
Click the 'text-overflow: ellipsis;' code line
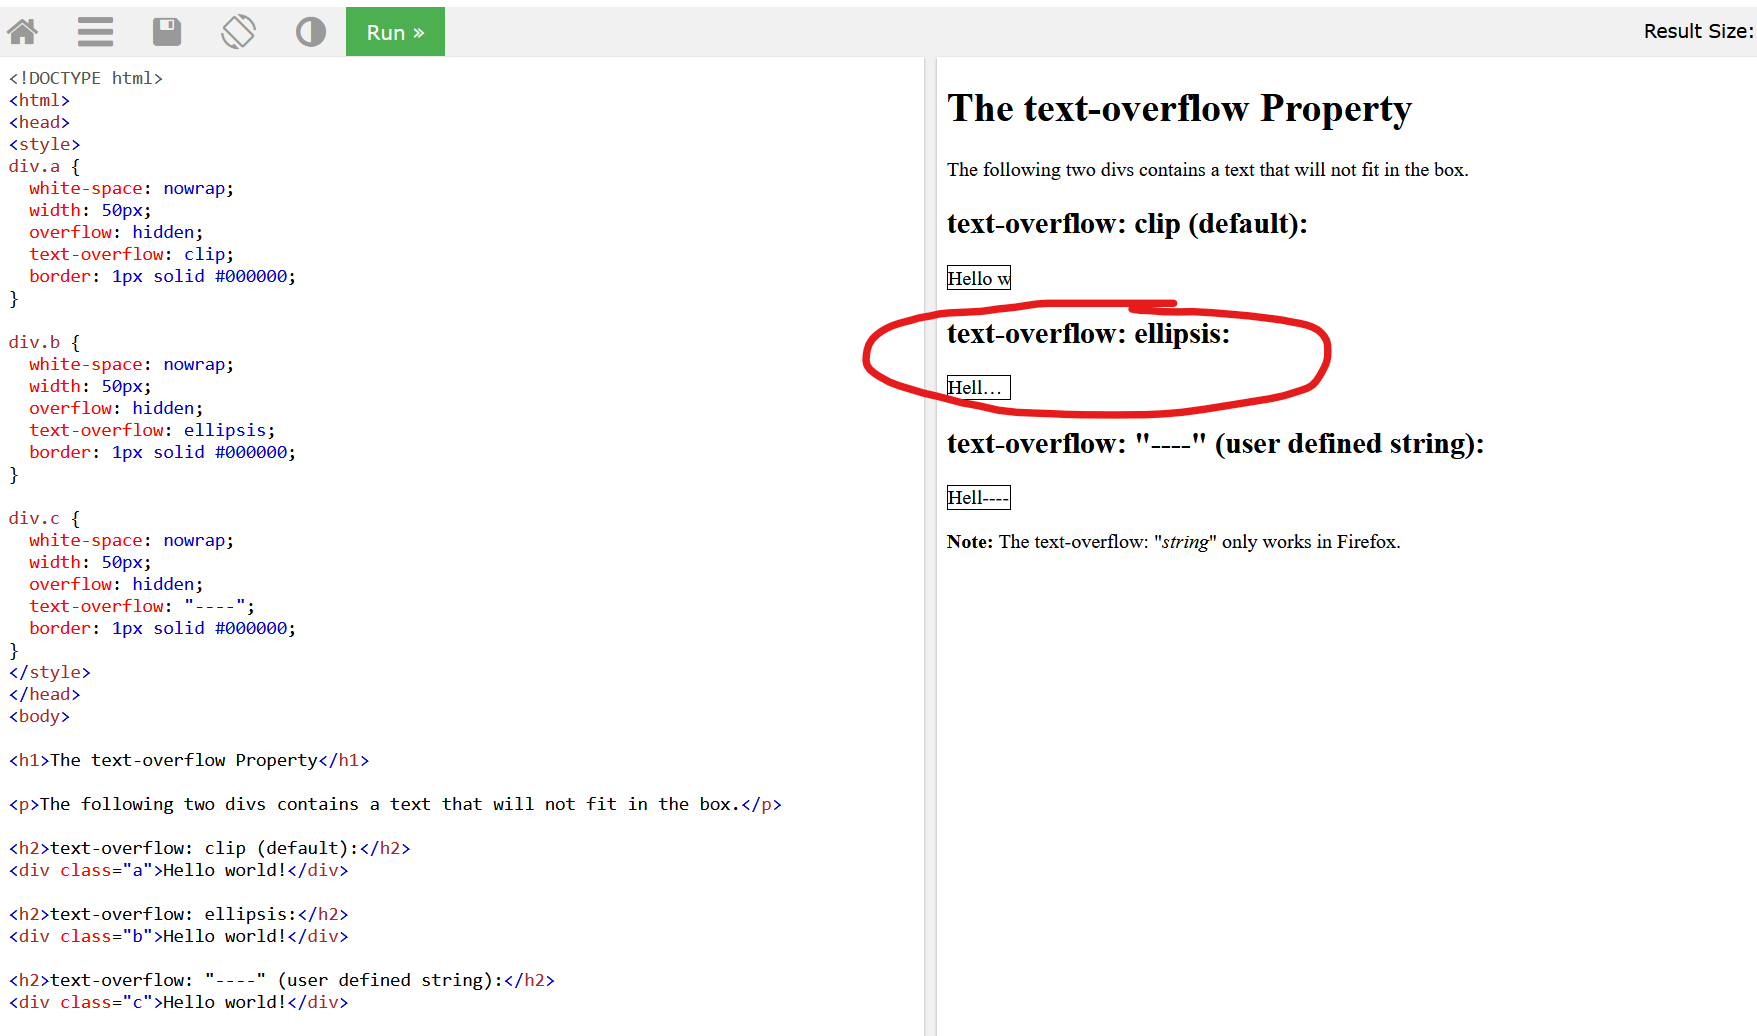pos(151,430)
